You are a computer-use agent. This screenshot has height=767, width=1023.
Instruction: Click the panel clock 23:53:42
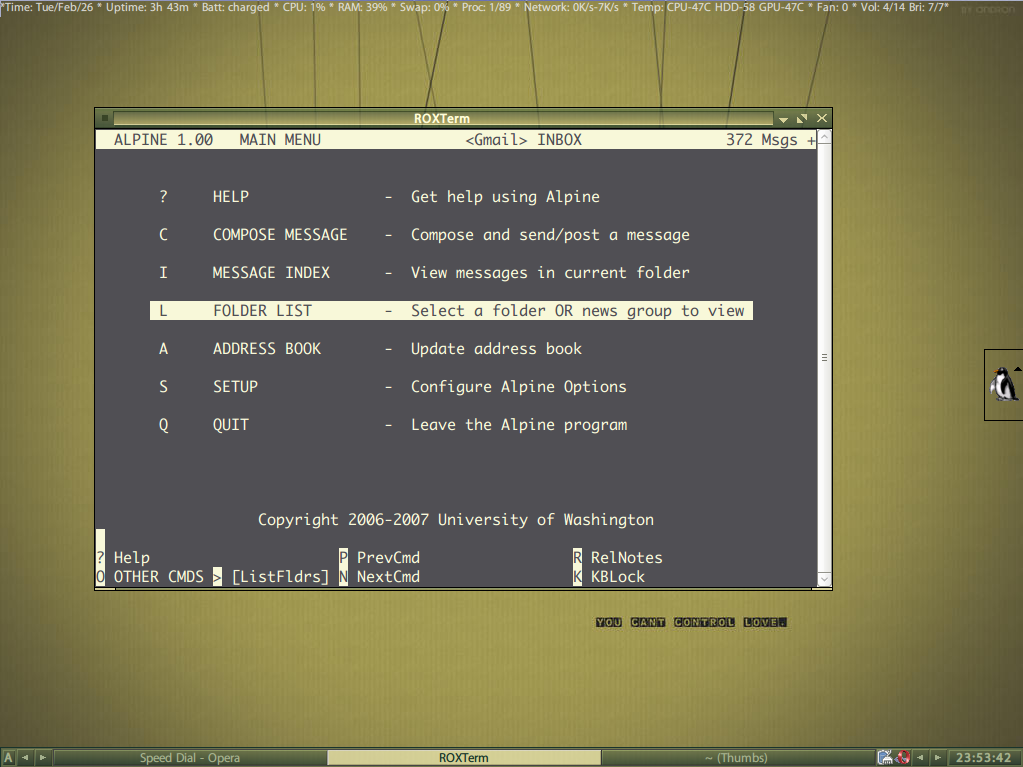983,757
